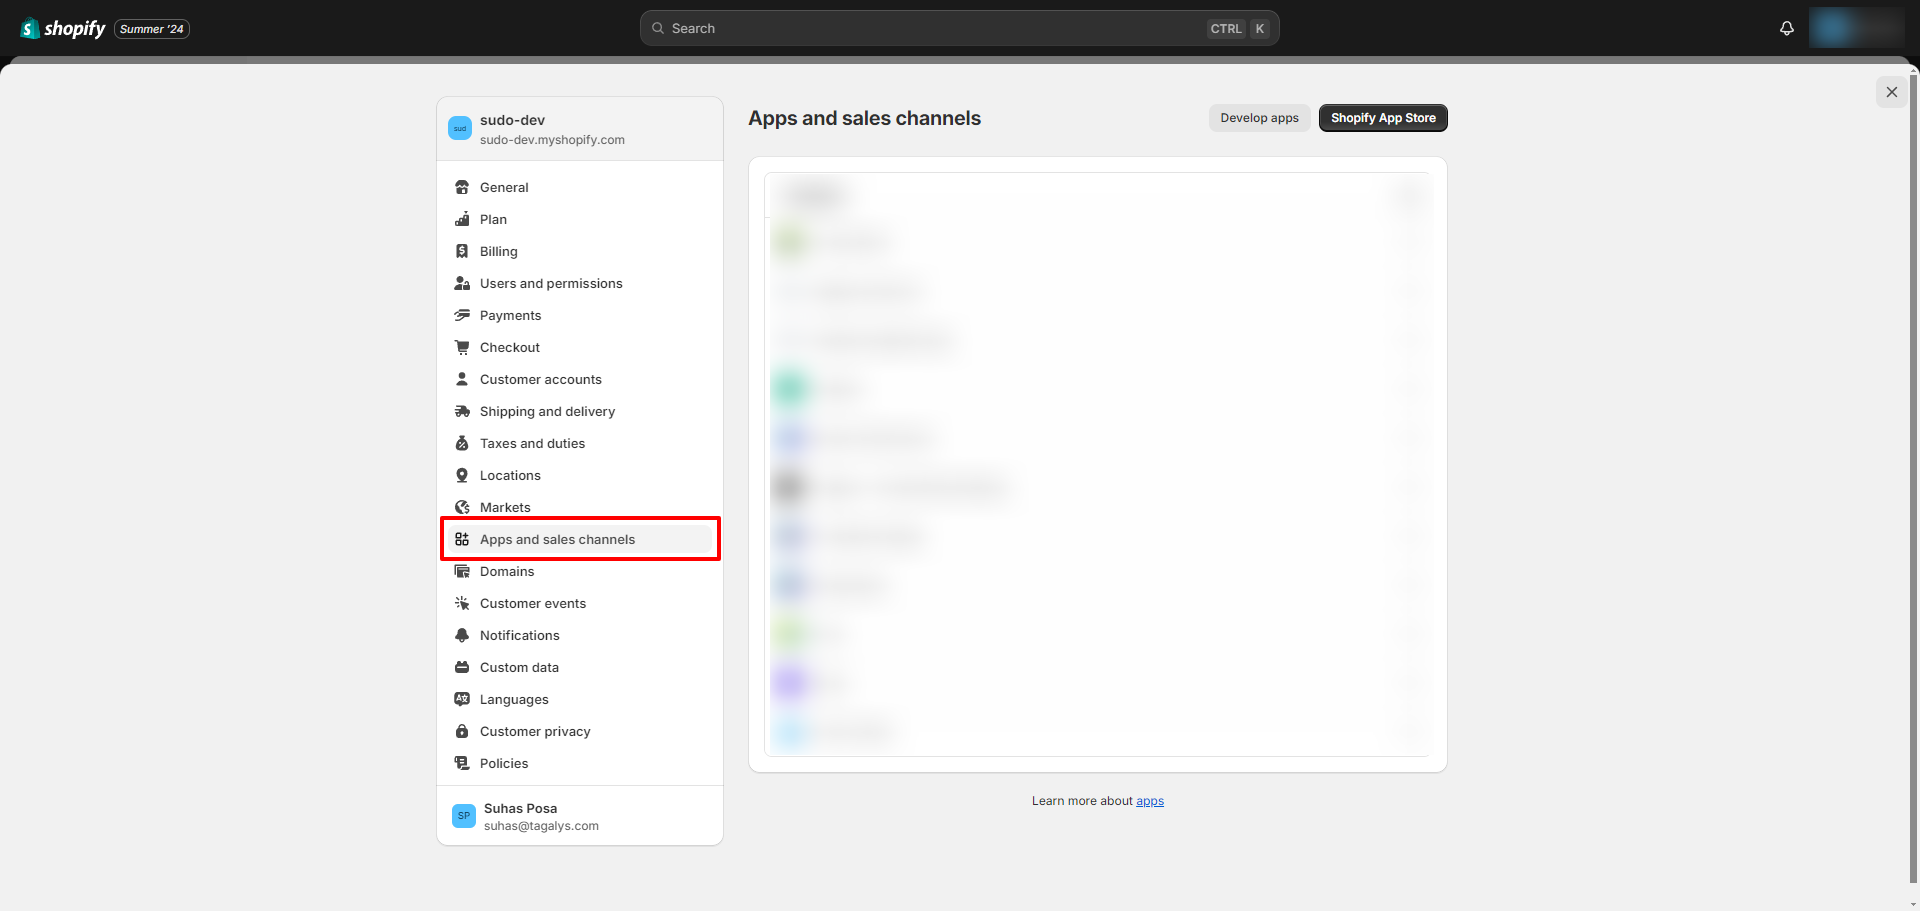Click the SP user avatar
The width and height of the screenshot is (1920, 911).
point(464,816)
